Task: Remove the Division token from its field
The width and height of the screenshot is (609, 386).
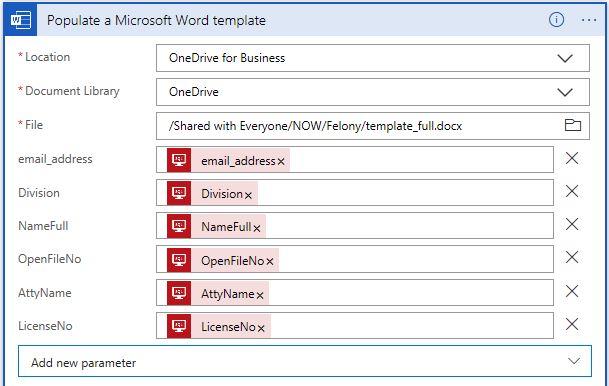Action: pos(248,195)
